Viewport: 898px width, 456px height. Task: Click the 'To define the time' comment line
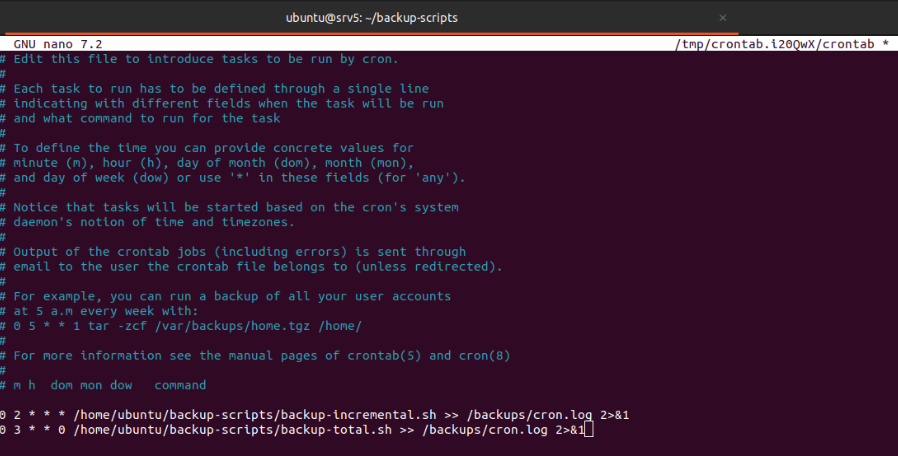tap(212, 148)
